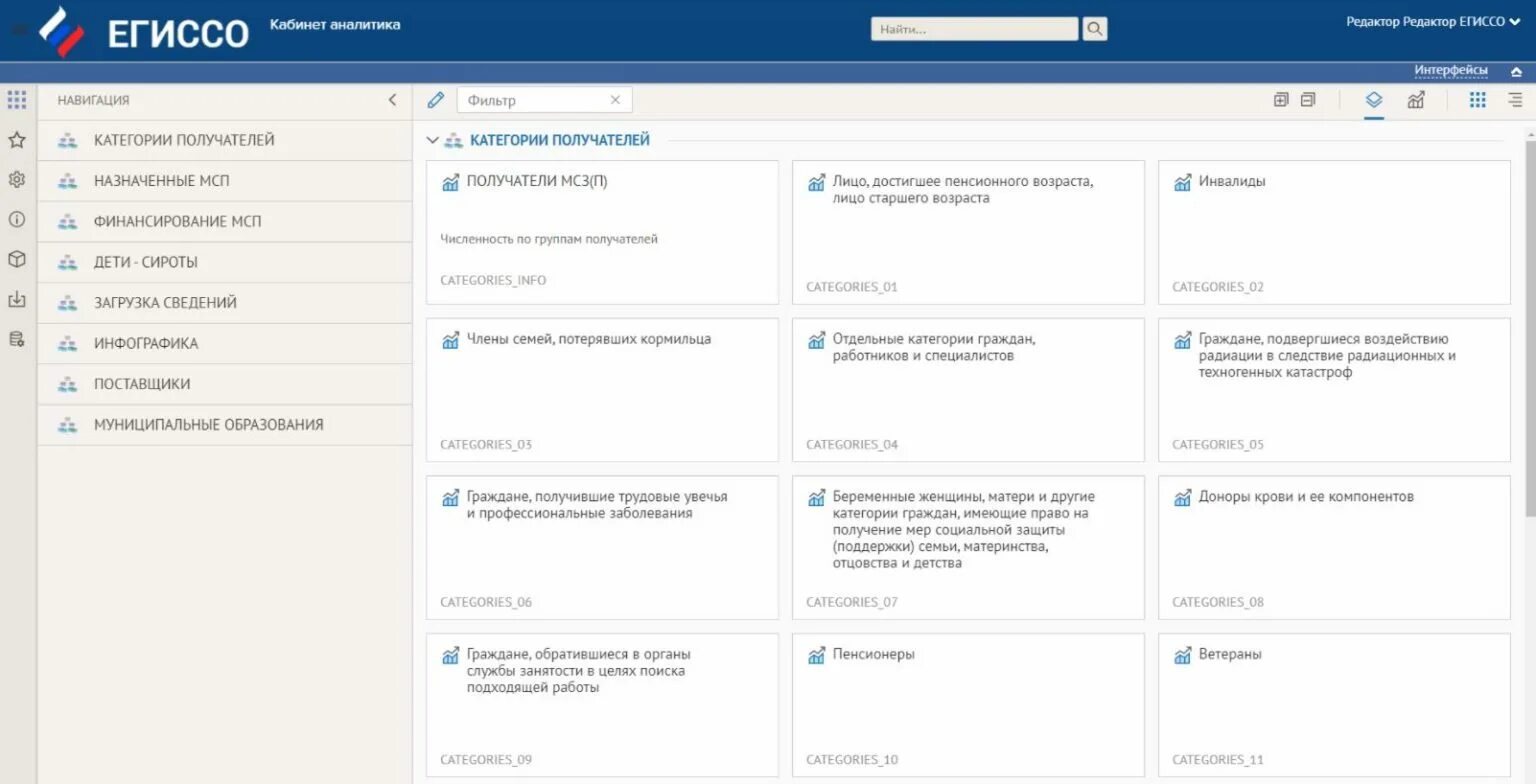Image resolution: width=1536 pixels, height=784 pixels.
Task: Click chart icon on Инвалиды card
Action: pyautogui.click(x=1182, y=182)
